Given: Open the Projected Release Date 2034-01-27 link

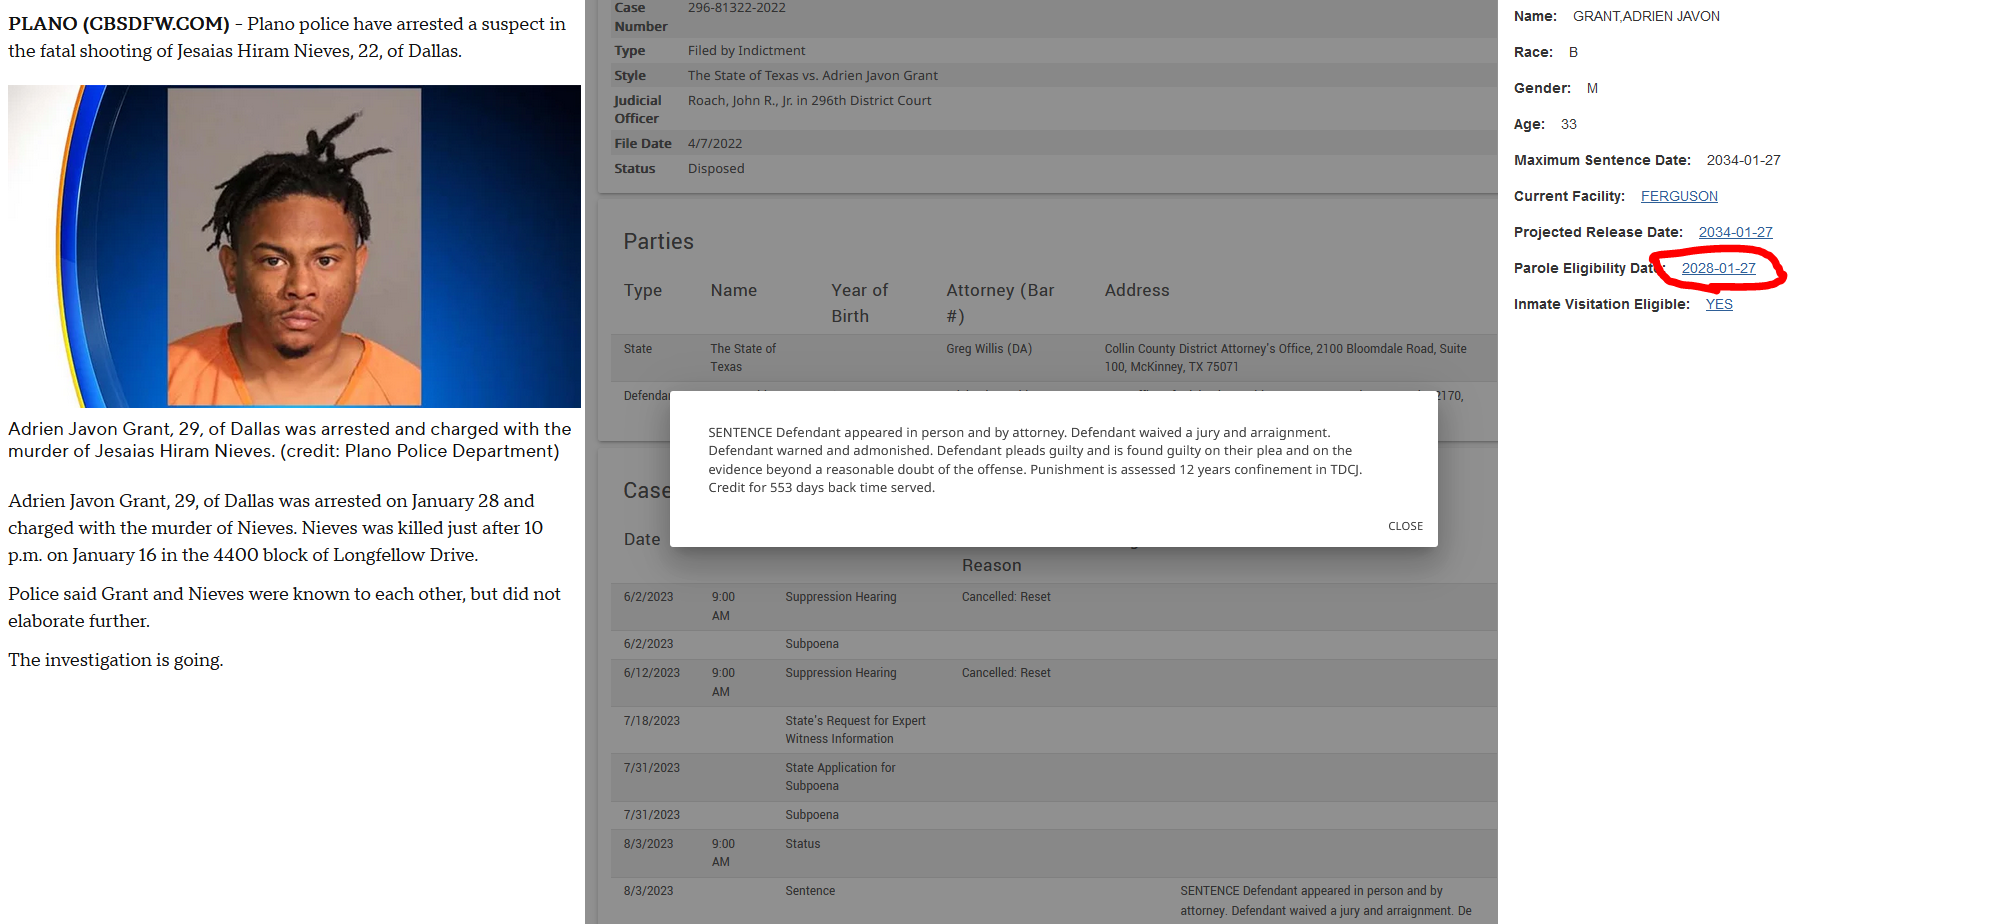Looking at the screenshot, I should pos(1735,232).
